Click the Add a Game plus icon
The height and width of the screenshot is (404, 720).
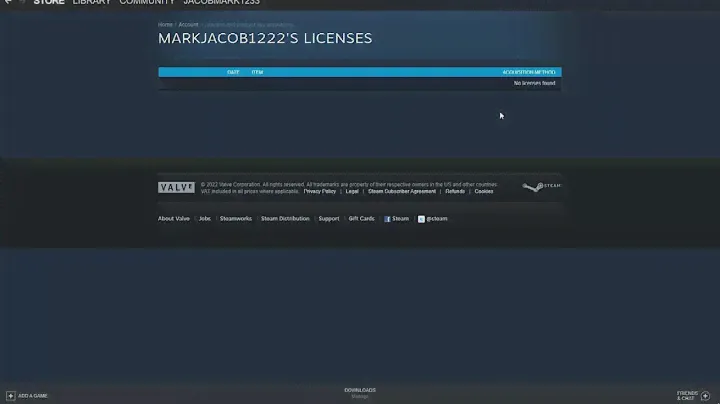(x=11, y=395)
